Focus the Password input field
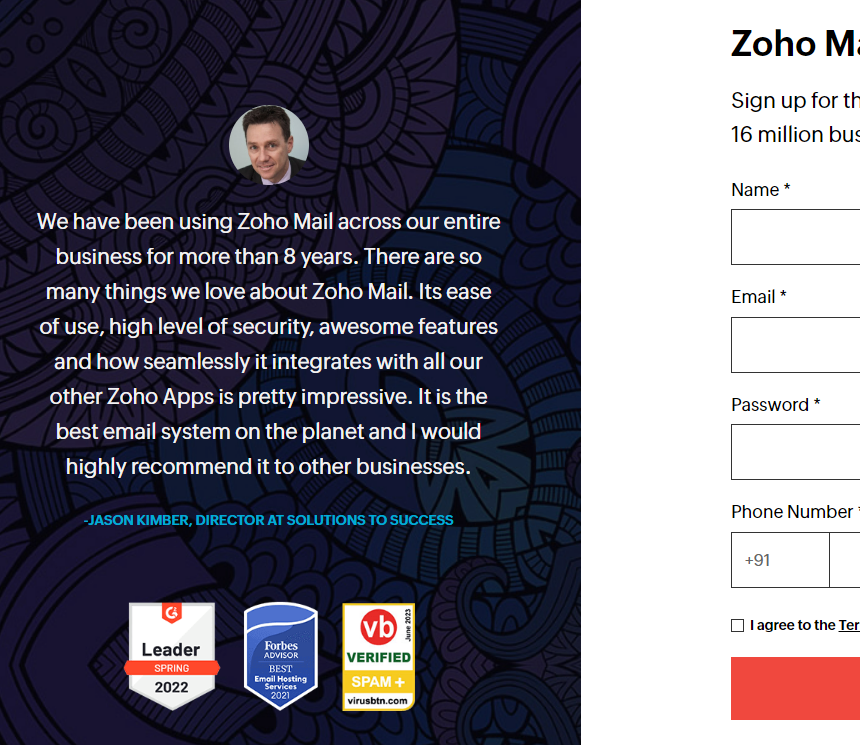860x745 pixels. pos(795,452)
